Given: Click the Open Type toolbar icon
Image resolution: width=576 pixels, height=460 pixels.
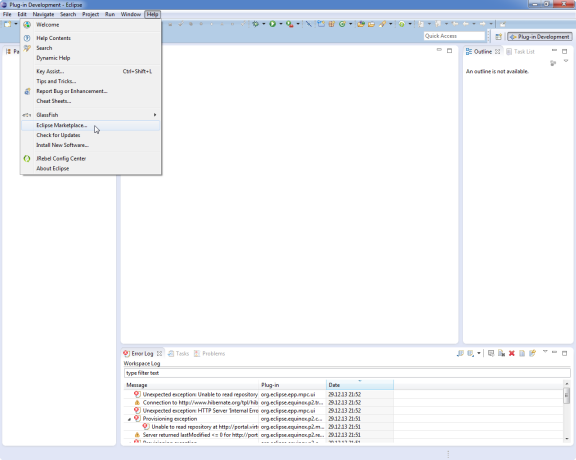Looking at the screenshot, I should click(361, 24).
